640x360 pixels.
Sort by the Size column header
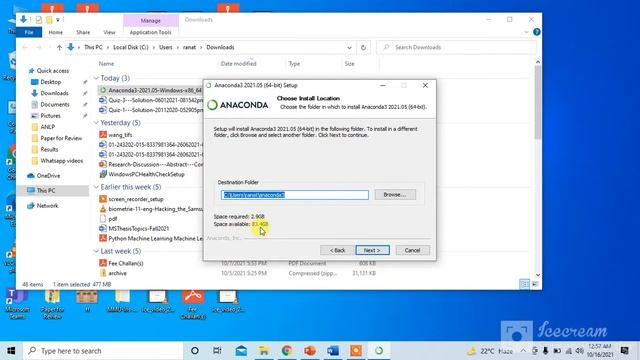(349, 64)
